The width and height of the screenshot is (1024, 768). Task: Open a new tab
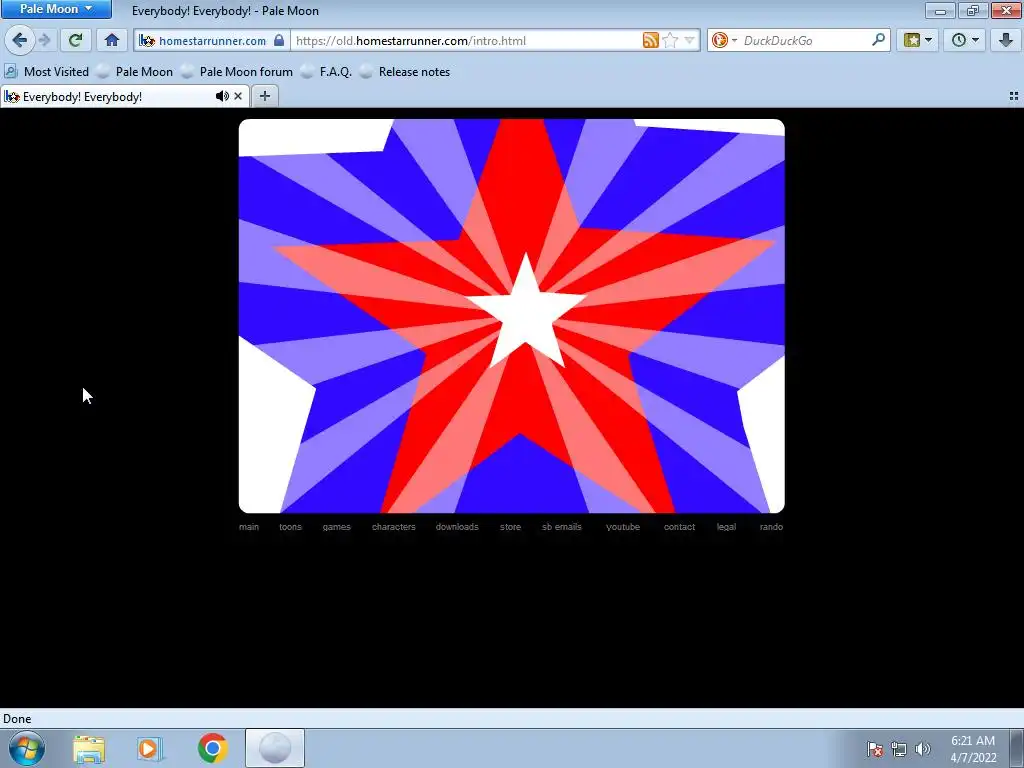click(x=264, y=96)
